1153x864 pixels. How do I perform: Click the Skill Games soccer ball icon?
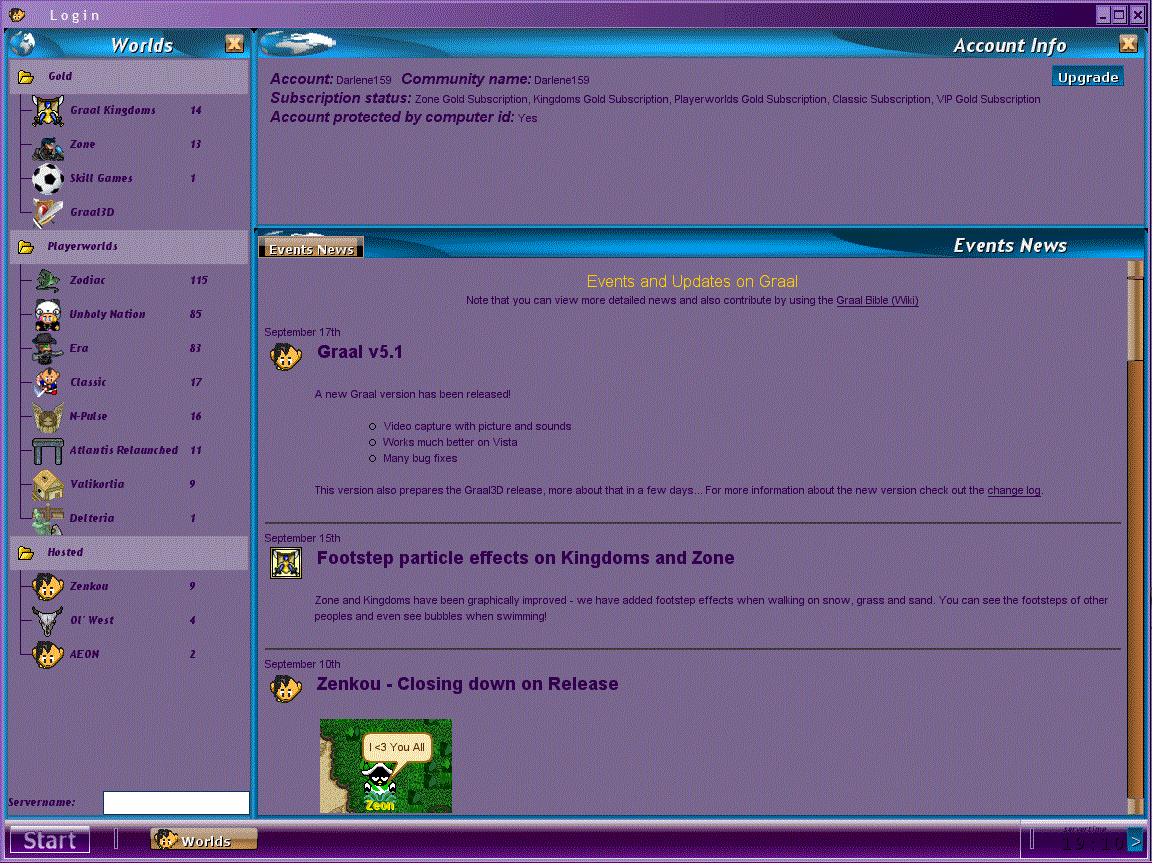point(47,179)
